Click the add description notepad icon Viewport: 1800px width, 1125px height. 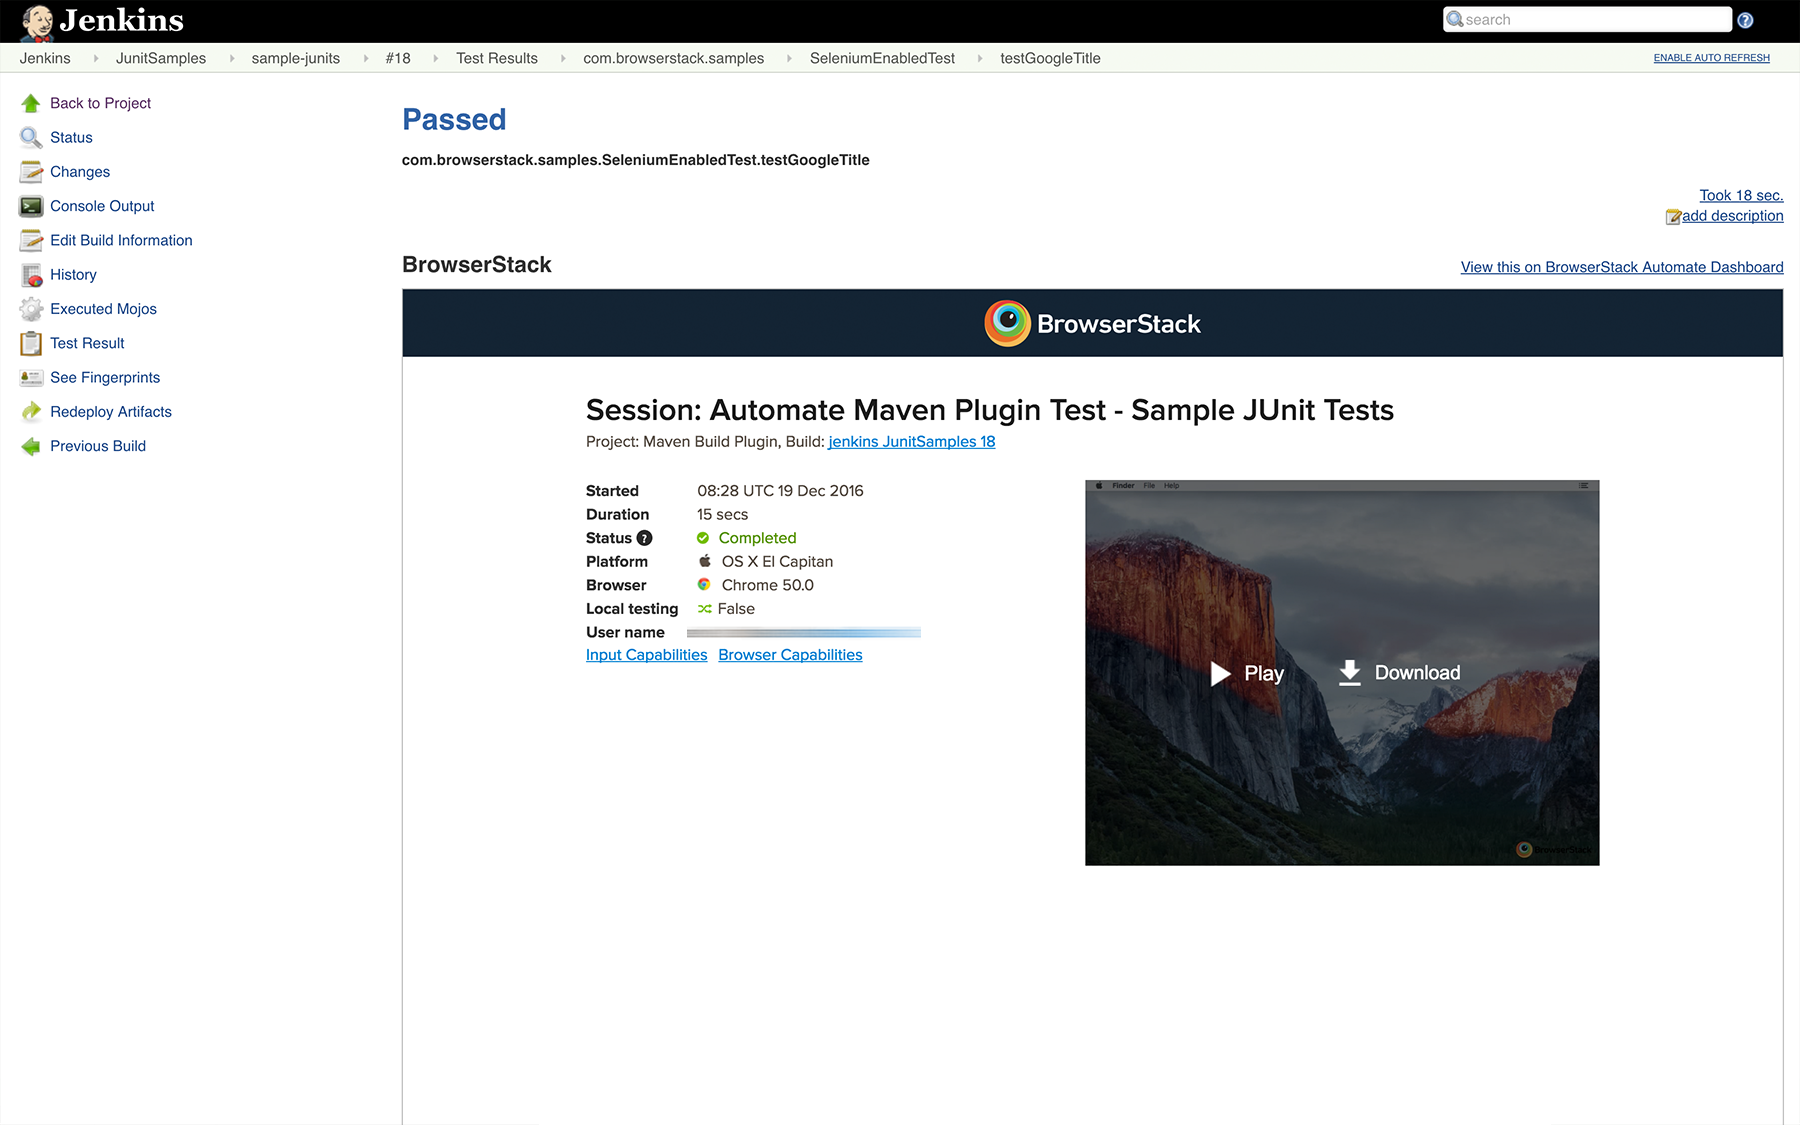pos(1673,217)
